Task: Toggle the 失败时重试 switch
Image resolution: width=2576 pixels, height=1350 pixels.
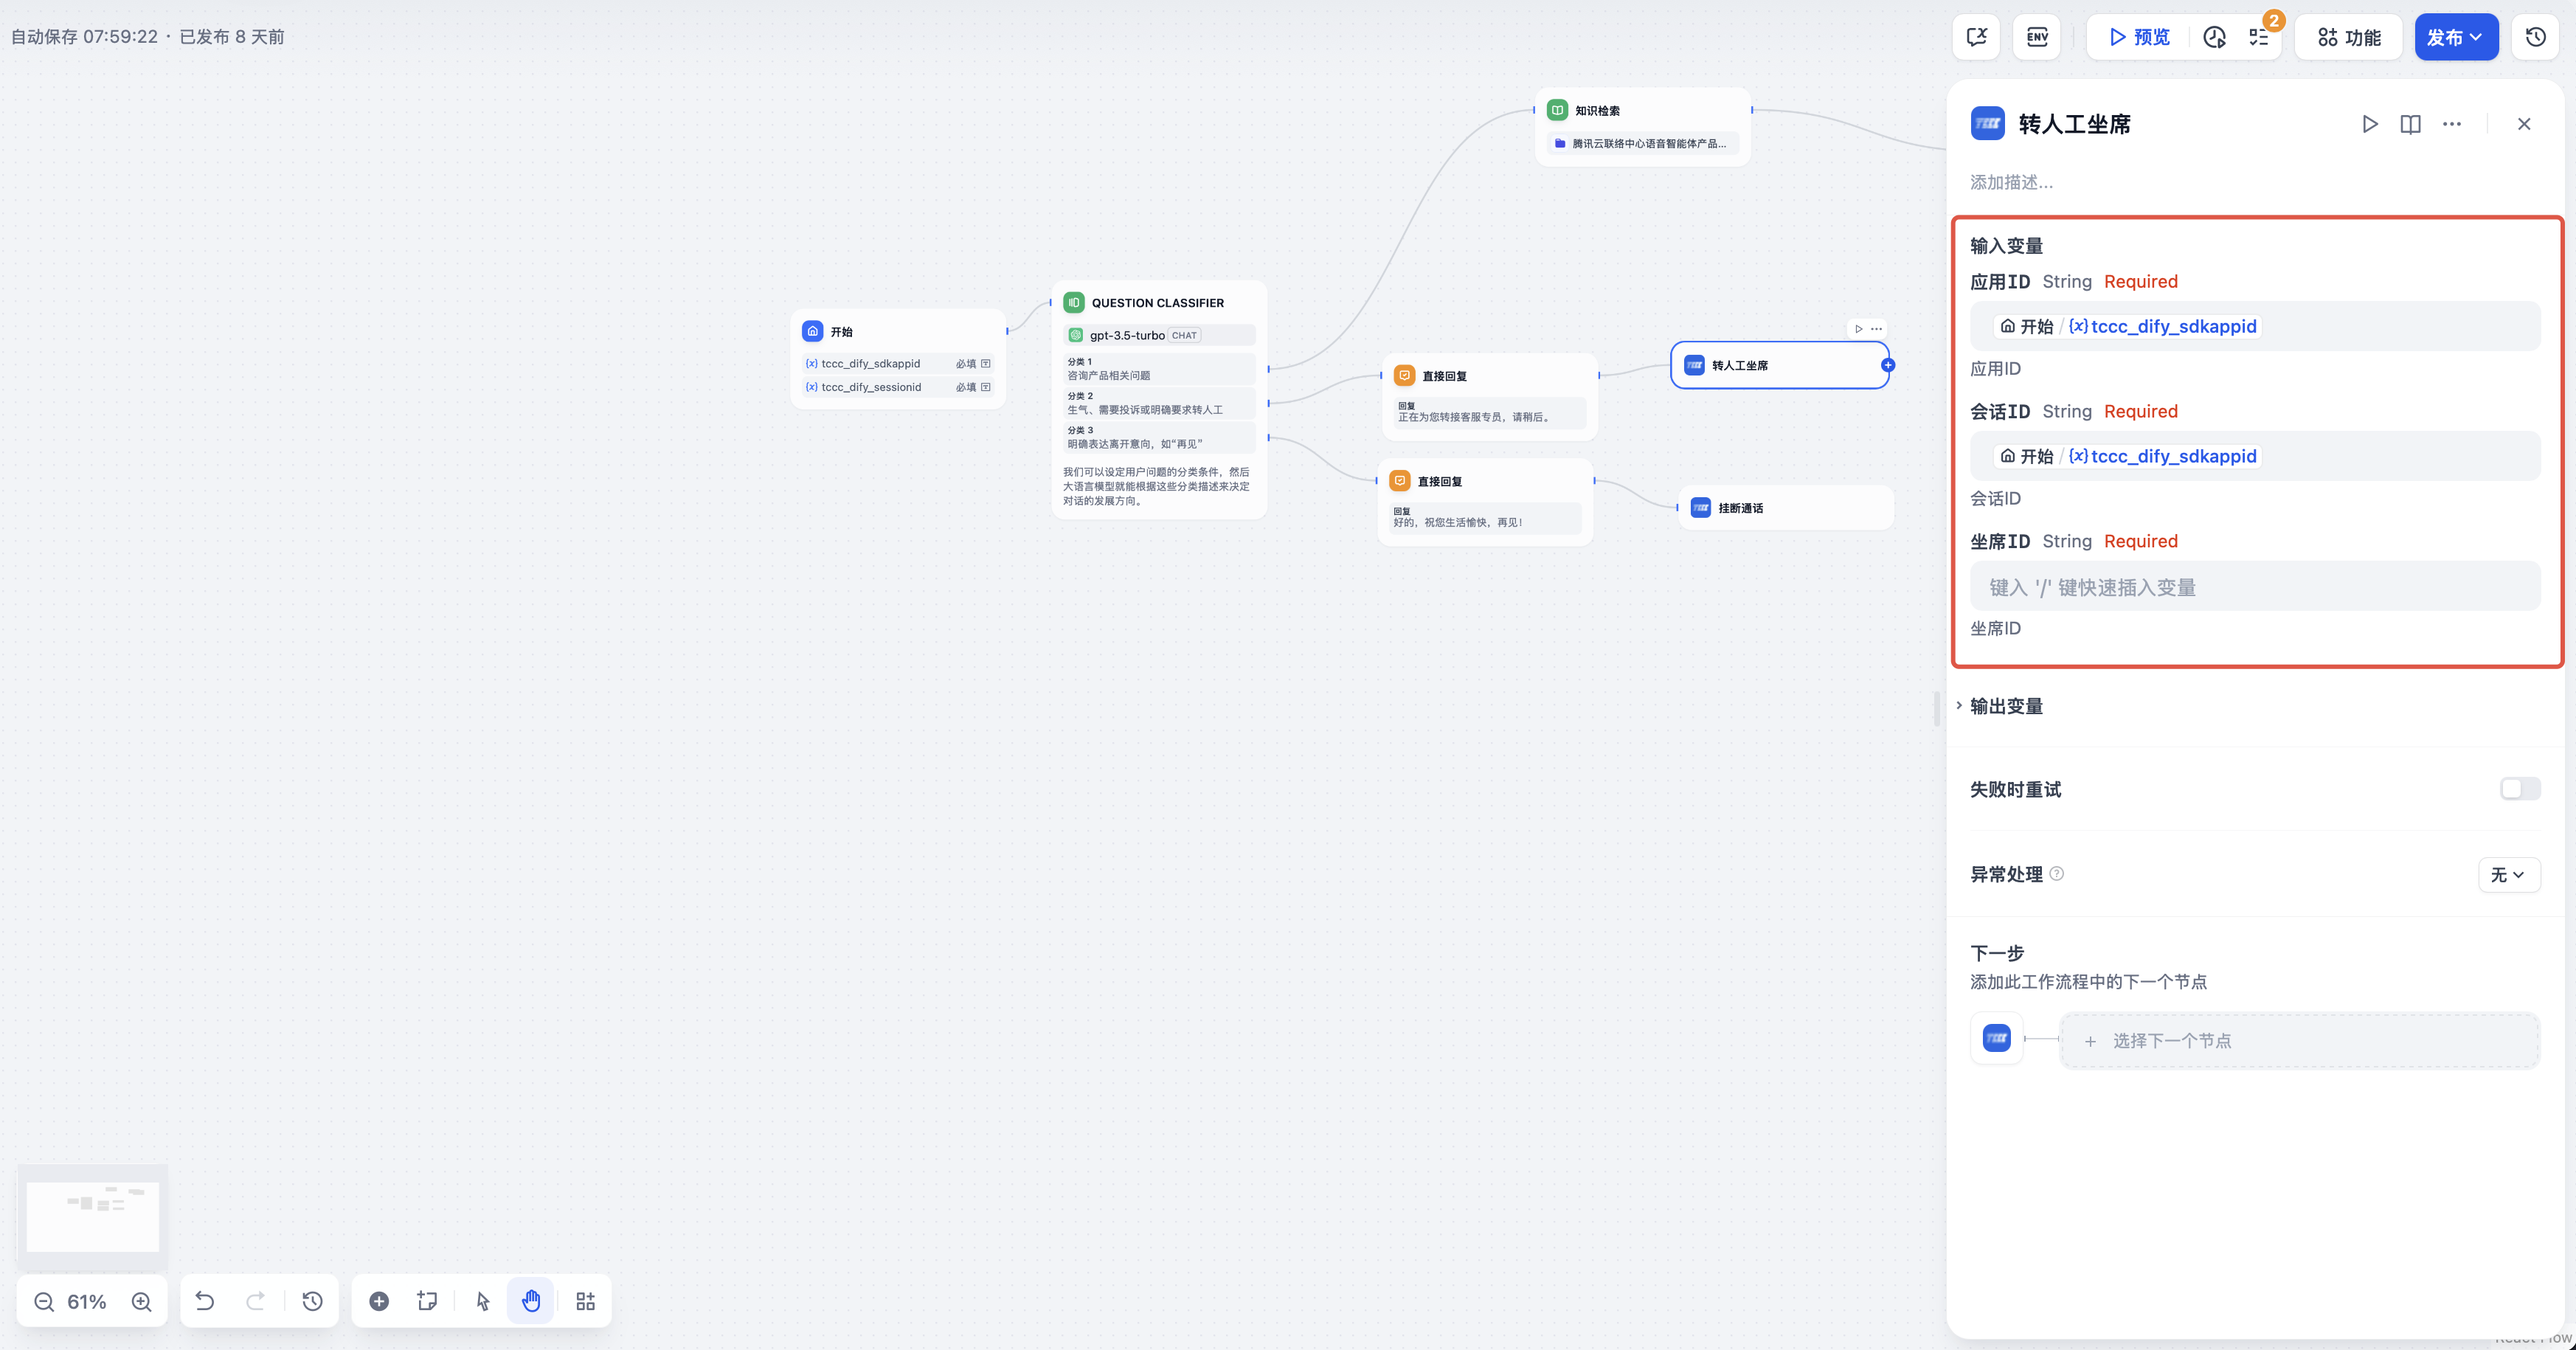Action: [2520, 789]
